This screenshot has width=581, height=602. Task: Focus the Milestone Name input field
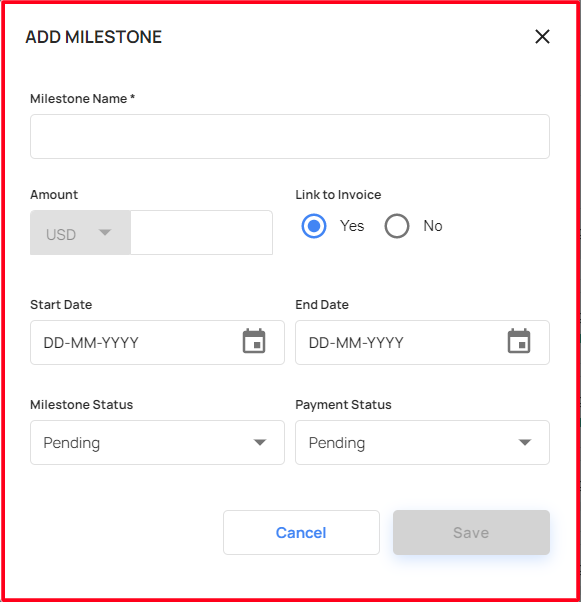(290, 136)
